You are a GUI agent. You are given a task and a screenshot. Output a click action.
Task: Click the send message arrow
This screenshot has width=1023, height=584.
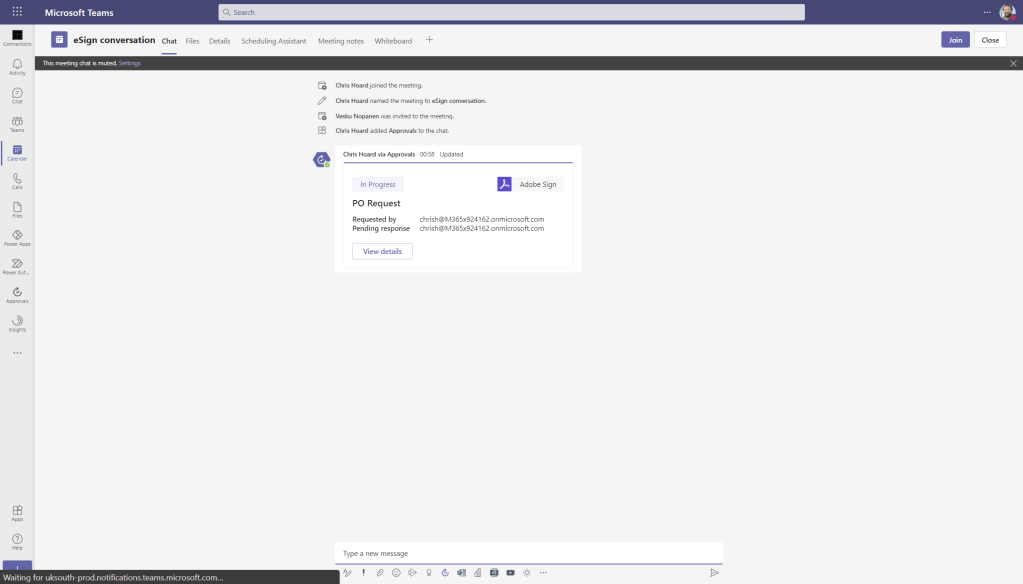click(x=714, y=573)
